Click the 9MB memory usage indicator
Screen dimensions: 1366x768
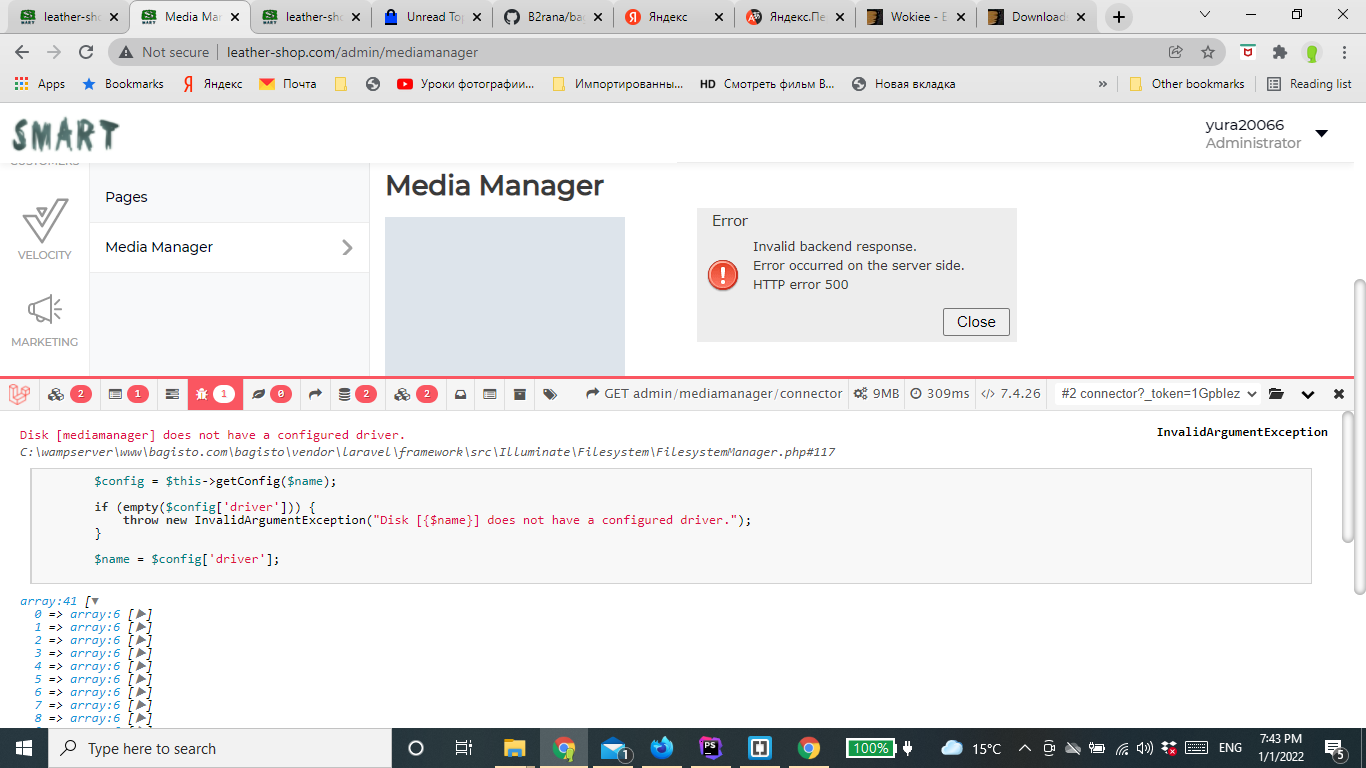(x=876, y=394)
